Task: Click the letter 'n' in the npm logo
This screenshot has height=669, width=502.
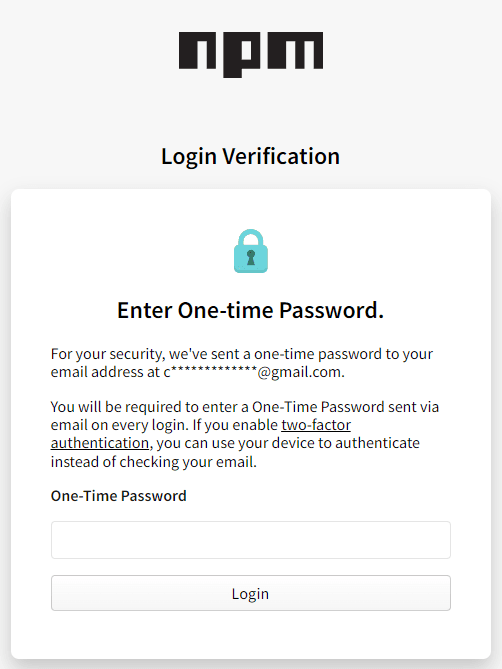Action: coord(197,50)
